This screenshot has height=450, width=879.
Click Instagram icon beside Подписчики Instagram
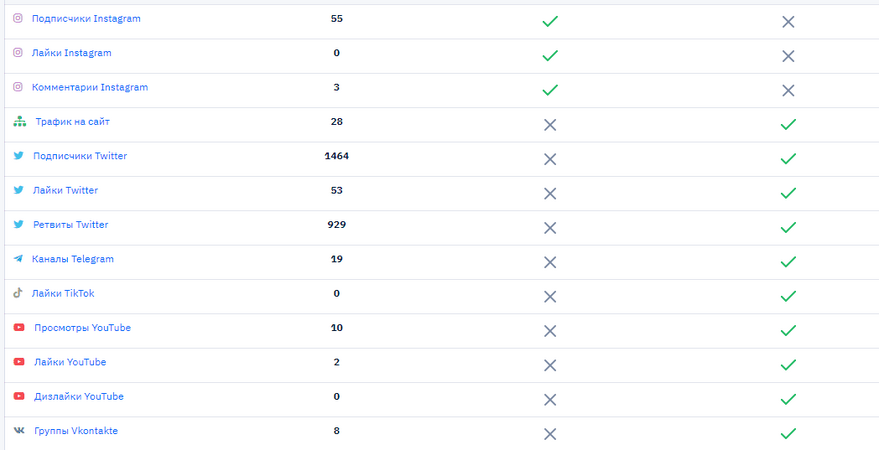[18, 18]
